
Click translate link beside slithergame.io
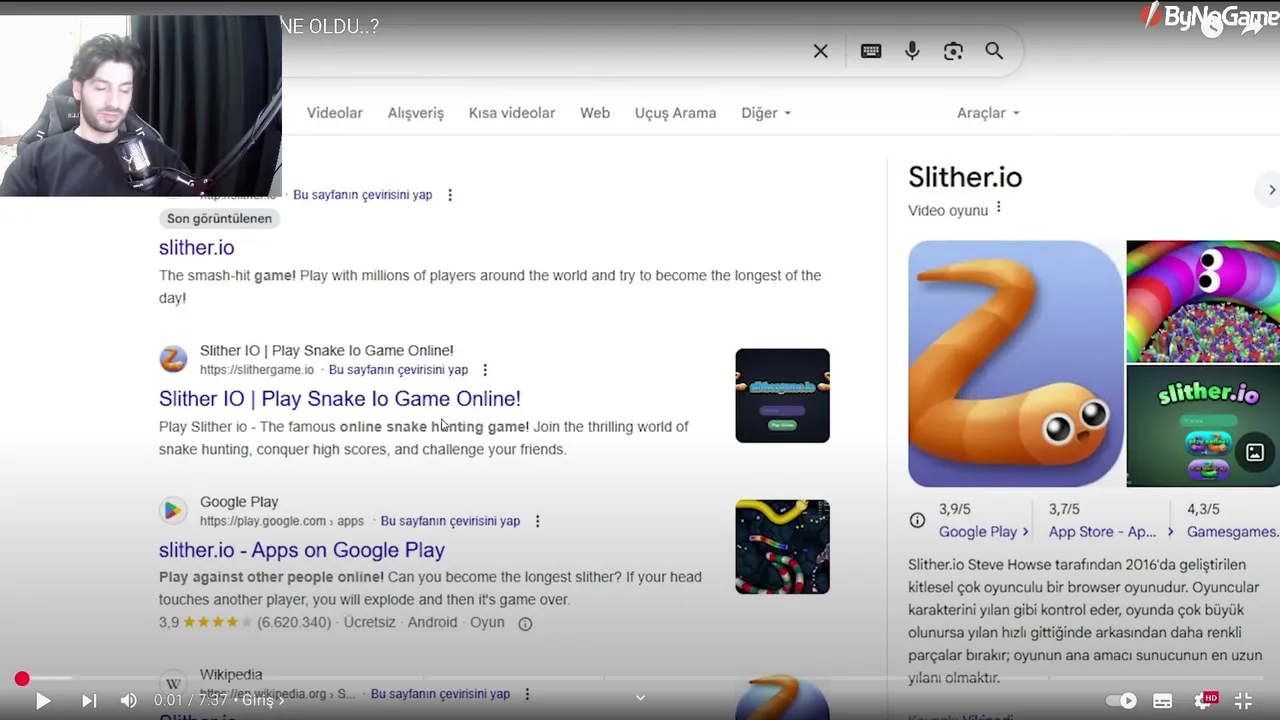pyautogui.click(x=398, y=370)
